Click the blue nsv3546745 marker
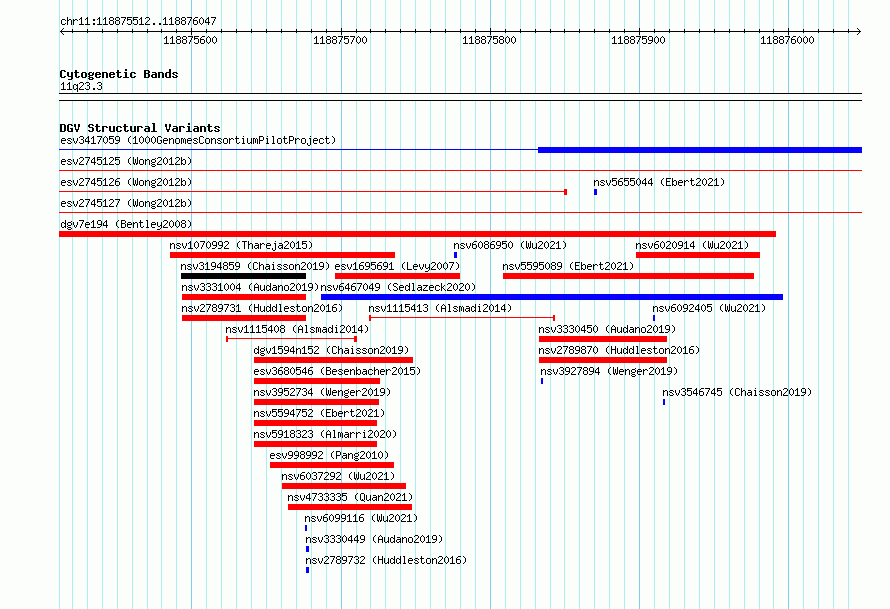This screenshot has width=890, height=609. pos(664,402)
